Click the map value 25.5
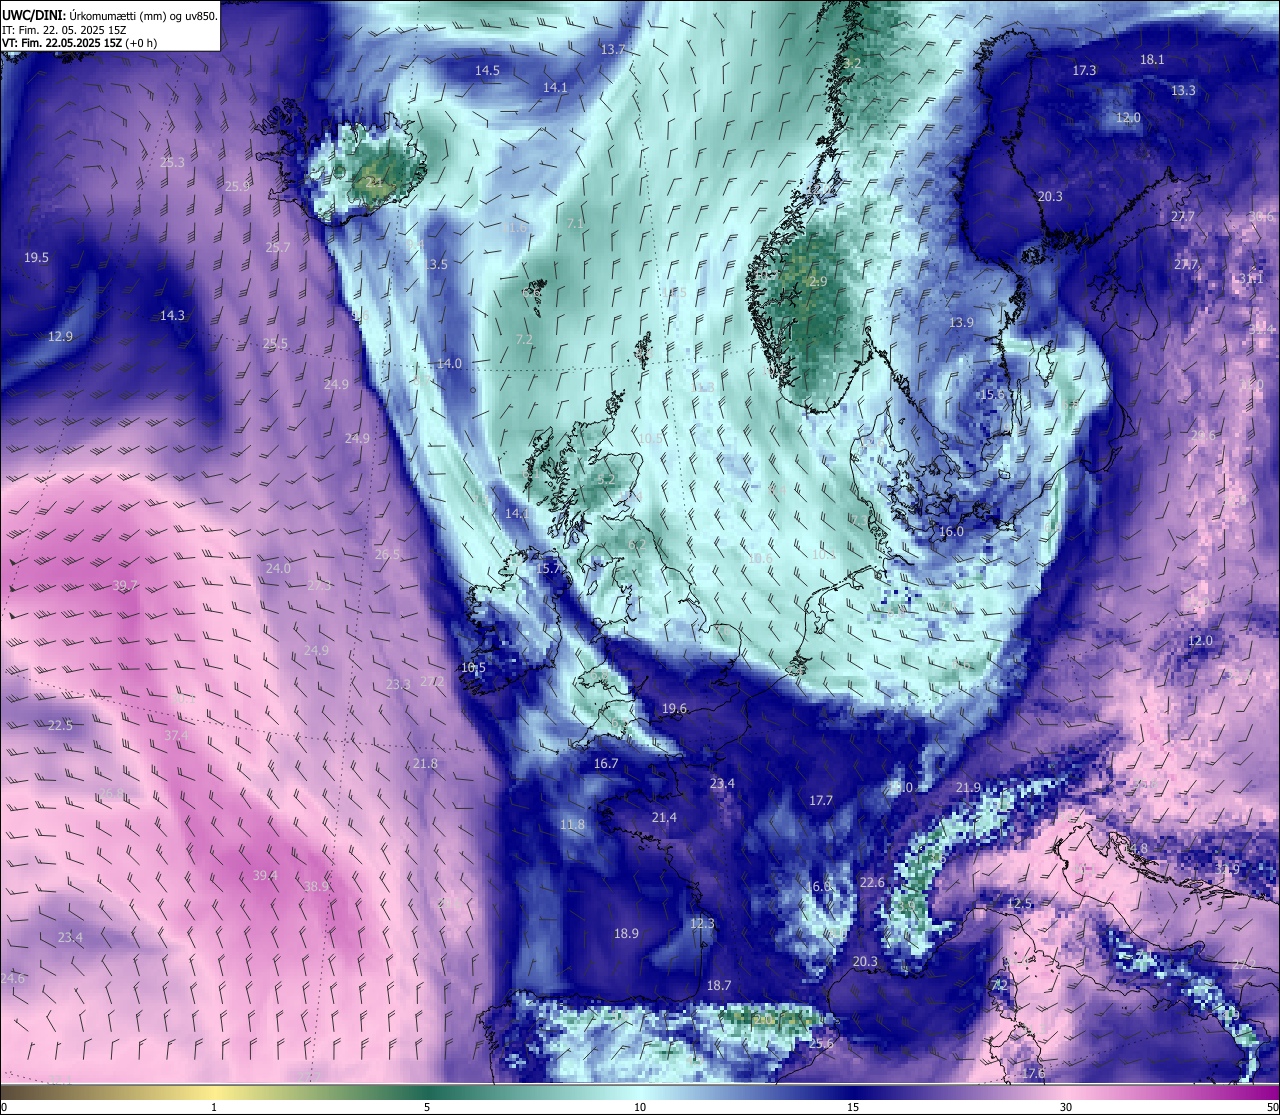Image resolution: width=1280 pixels, height=1115 pixels. click(275, 344)
